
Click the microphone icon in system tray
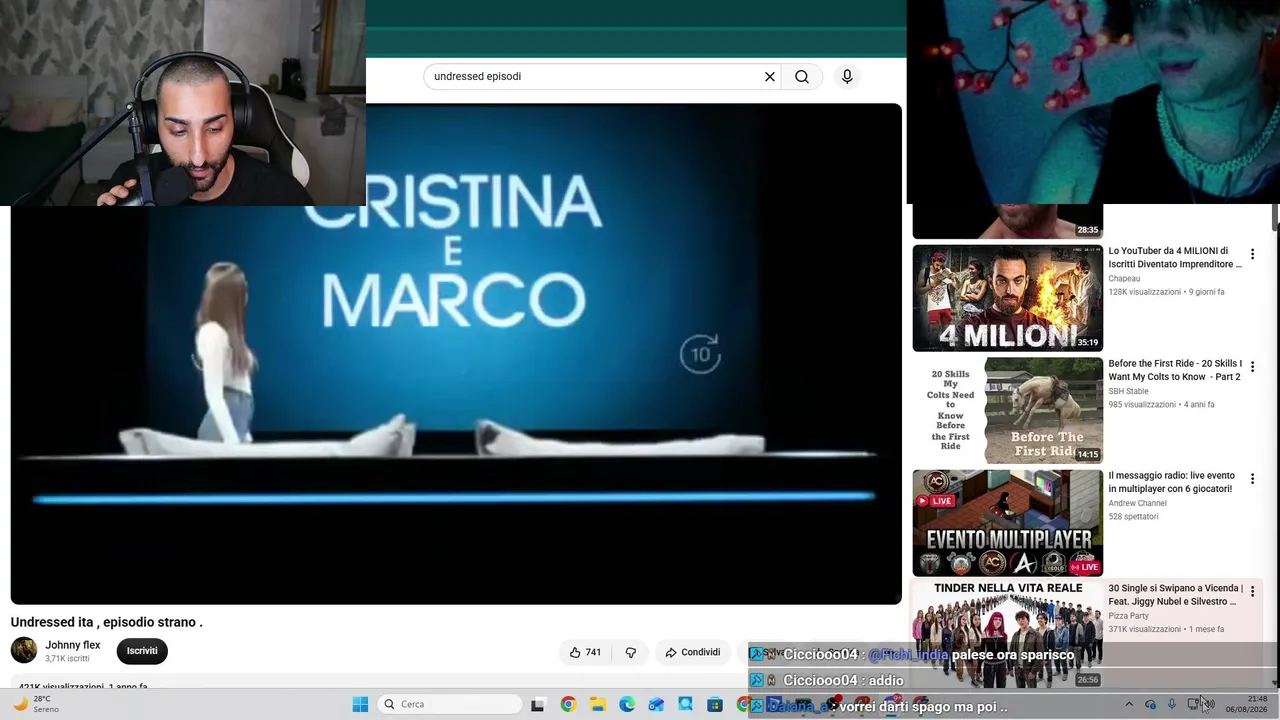(1171, 705)
